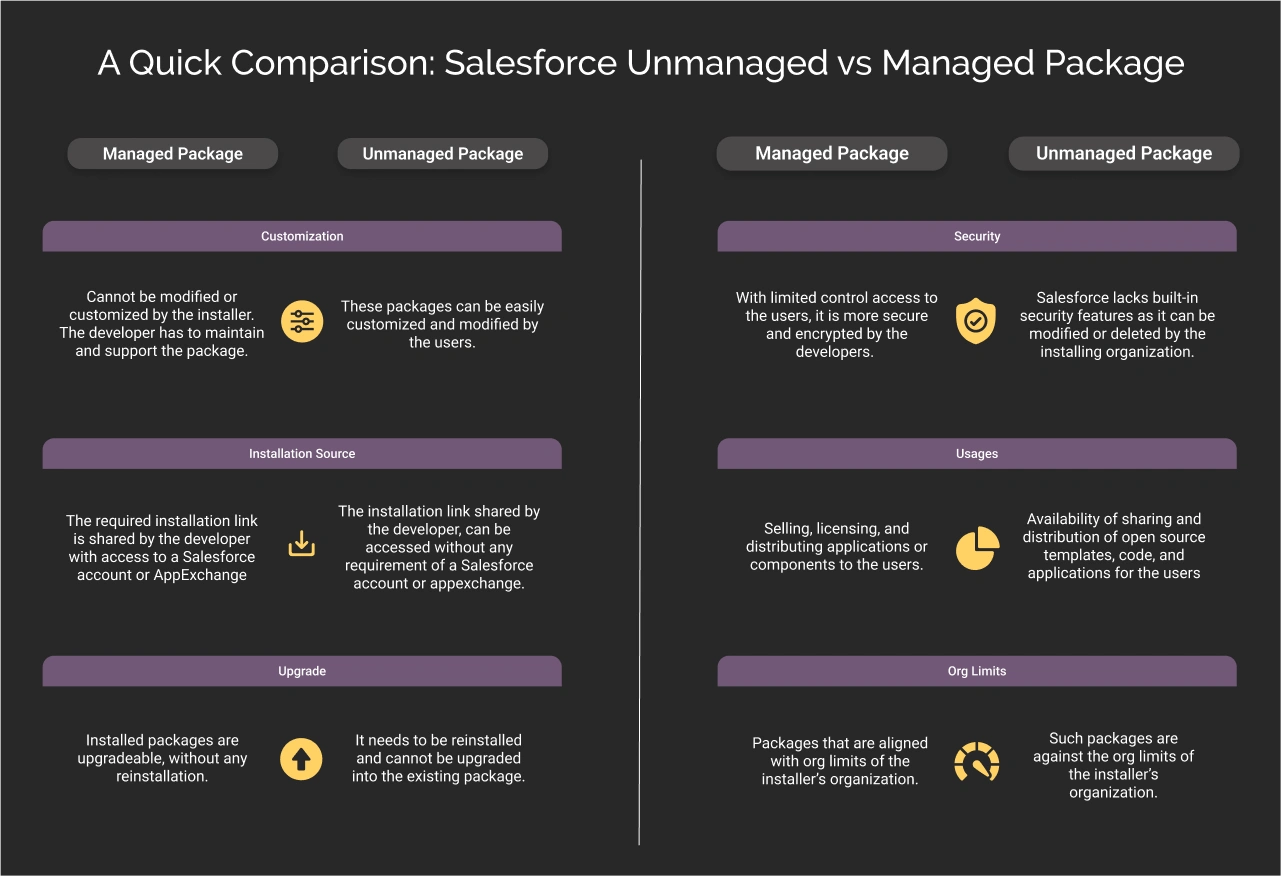The width and height of the screenshot is (1281, 876).
Task: Click text about selling and licensing applications
Action: [836, 546]
